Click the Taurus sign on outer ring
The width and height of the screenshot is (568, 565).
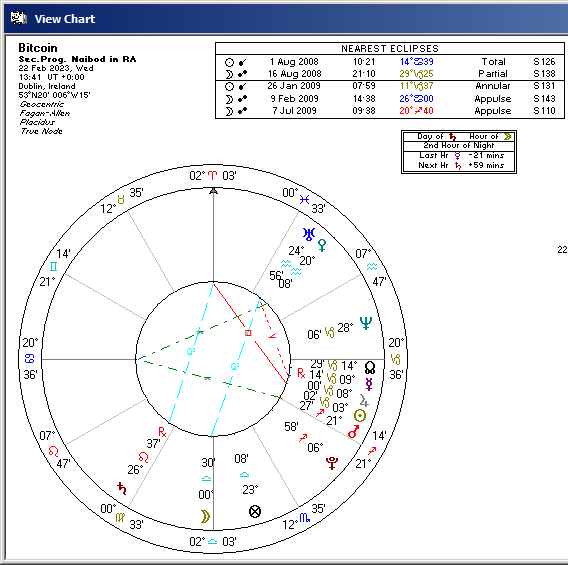[121, 199]
